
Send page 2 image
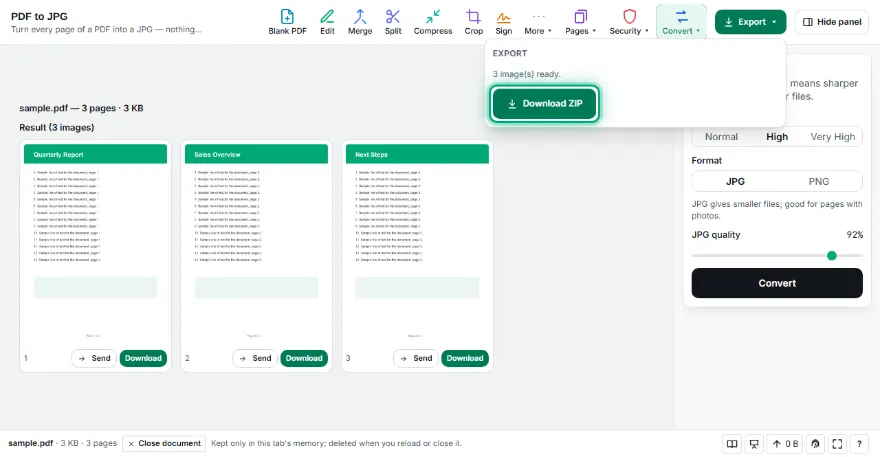[255, 358]
